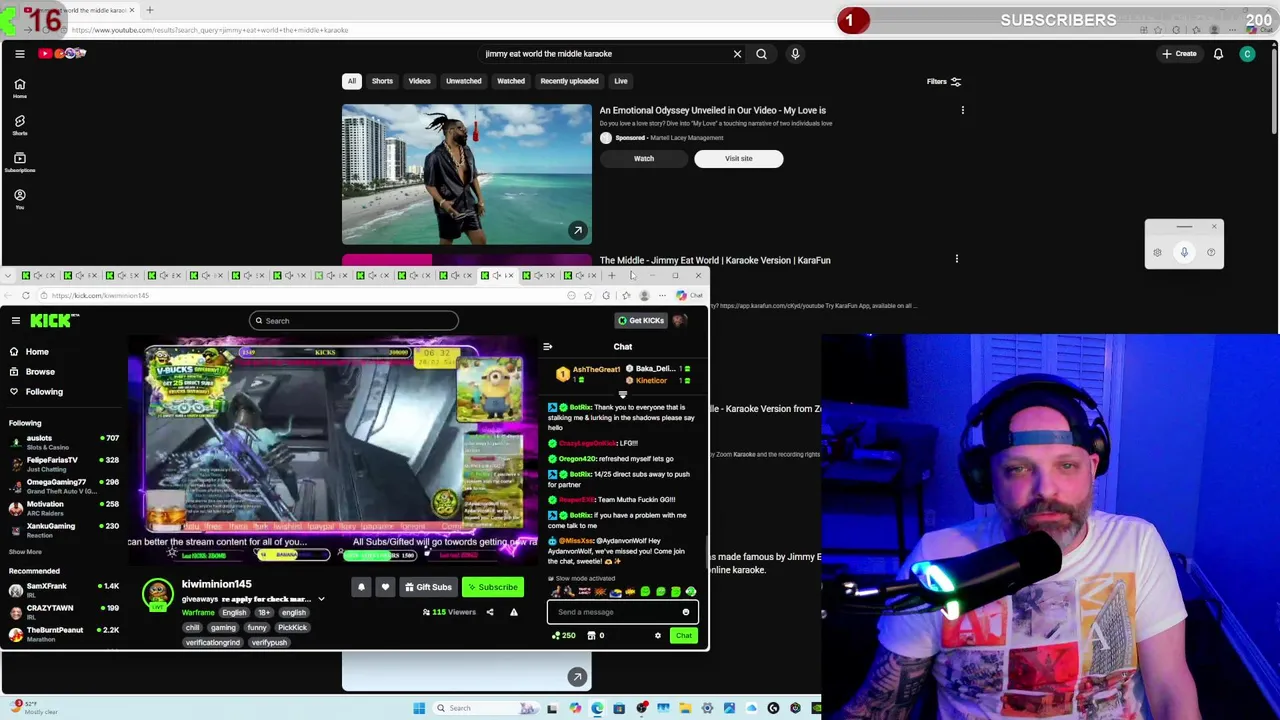Collapse the Kick chat panel icon
This screenshot has height=720, width=1280.
(547, 347)
